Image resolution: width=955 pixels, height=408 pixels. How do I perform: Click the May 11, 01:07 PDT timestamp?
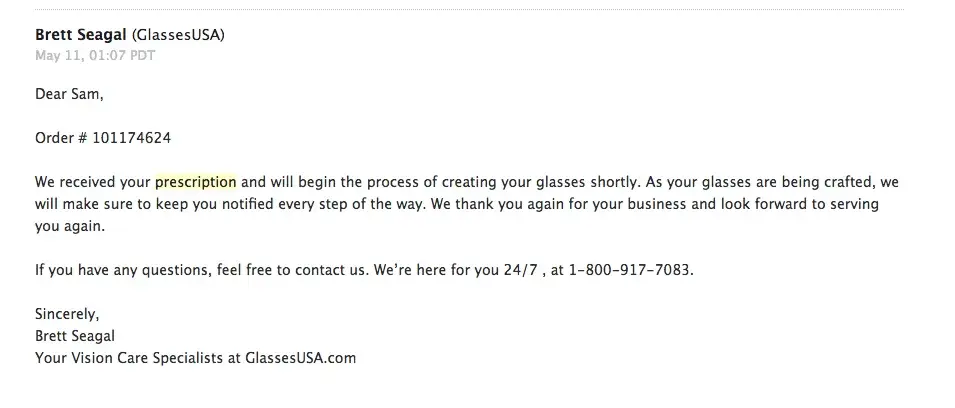pyautogui.click(x=95, y=55)
